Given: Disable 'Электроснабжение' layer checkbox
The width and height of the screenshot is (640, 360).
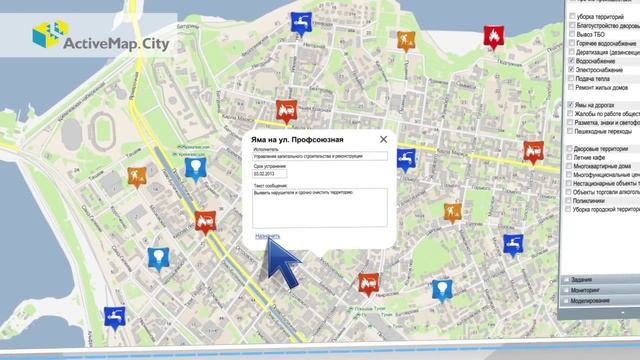Looking at the screenshot, I should point(571,69).
